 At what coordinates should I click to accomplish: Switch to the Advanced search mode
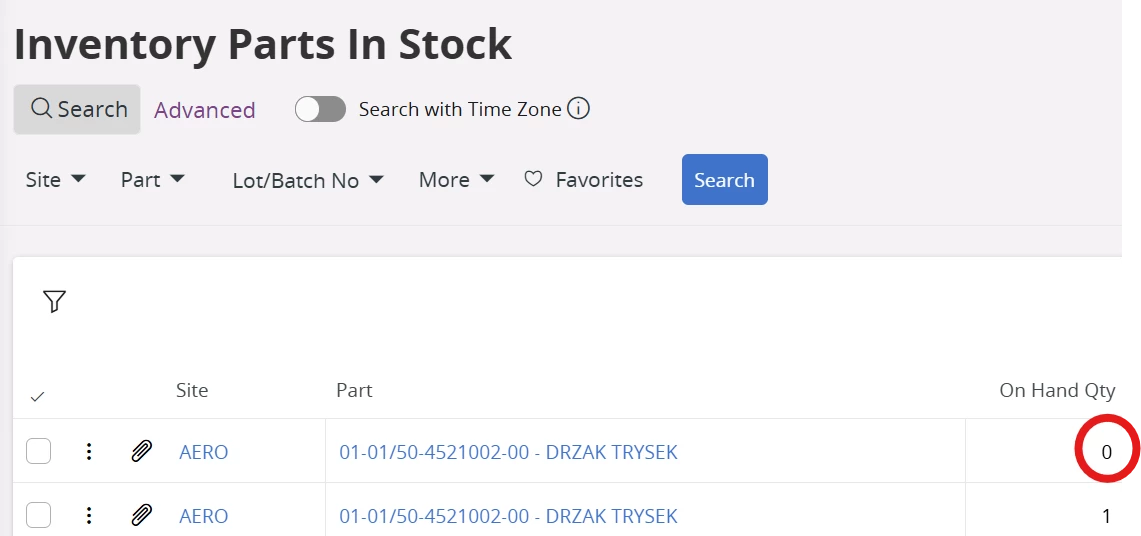205,110
